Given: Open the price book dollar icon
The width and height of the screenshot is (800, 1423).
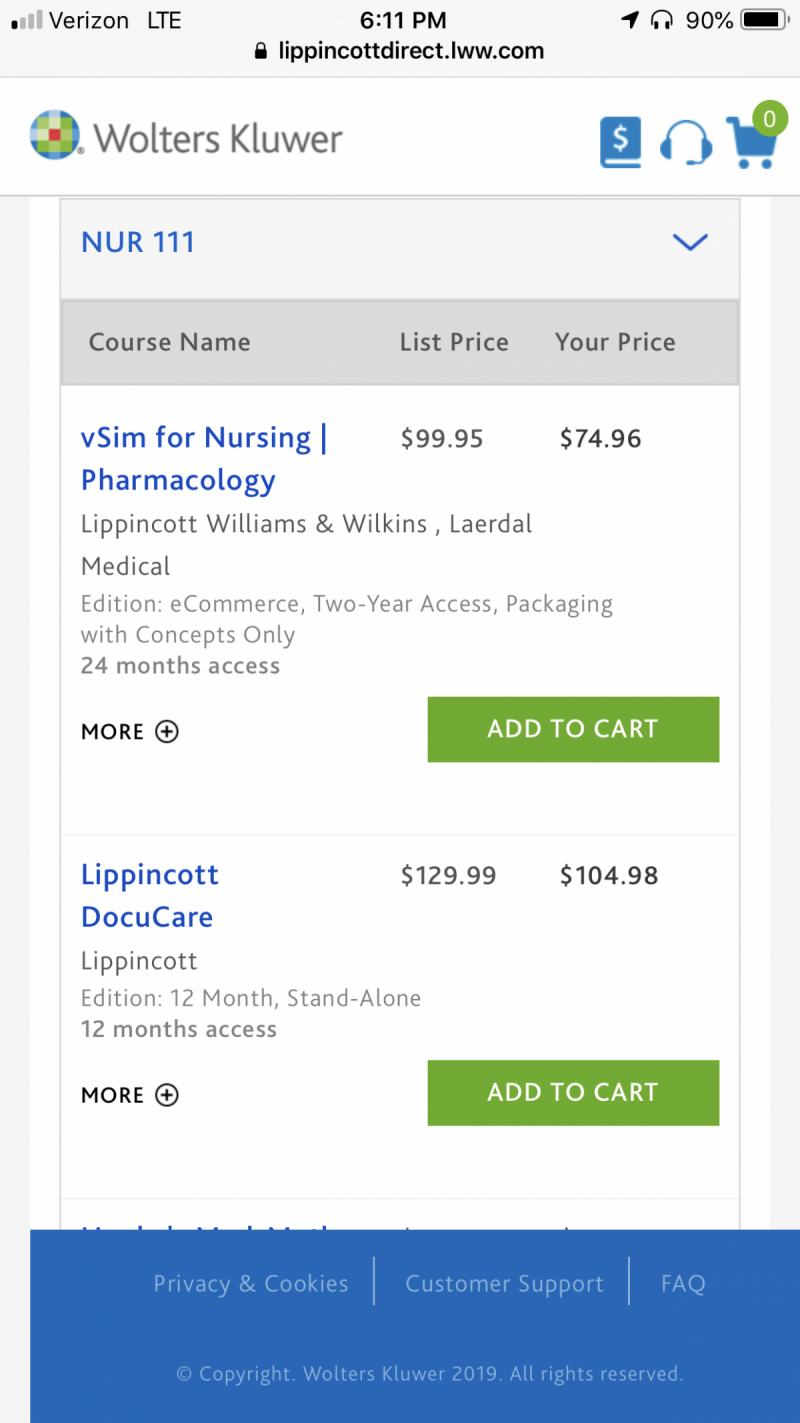Looking at the screenshot, I should [620, 143].
